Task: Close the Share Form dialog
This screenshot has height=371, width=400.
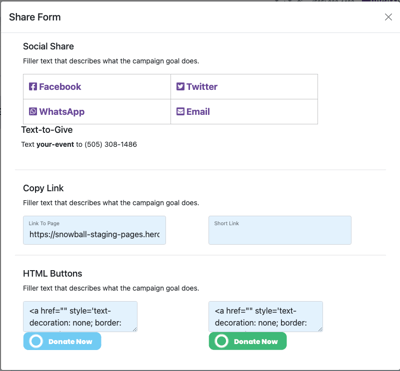Action: point(388,17)
